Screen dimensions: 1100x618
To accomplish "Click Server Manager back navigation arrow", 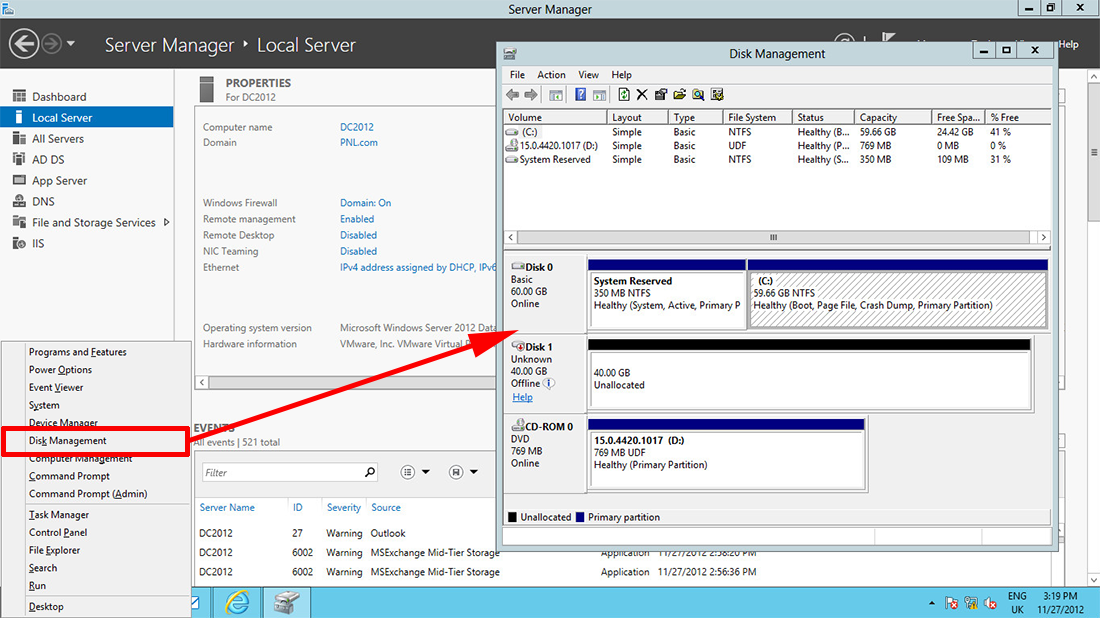I will click(x=24, y=43).
